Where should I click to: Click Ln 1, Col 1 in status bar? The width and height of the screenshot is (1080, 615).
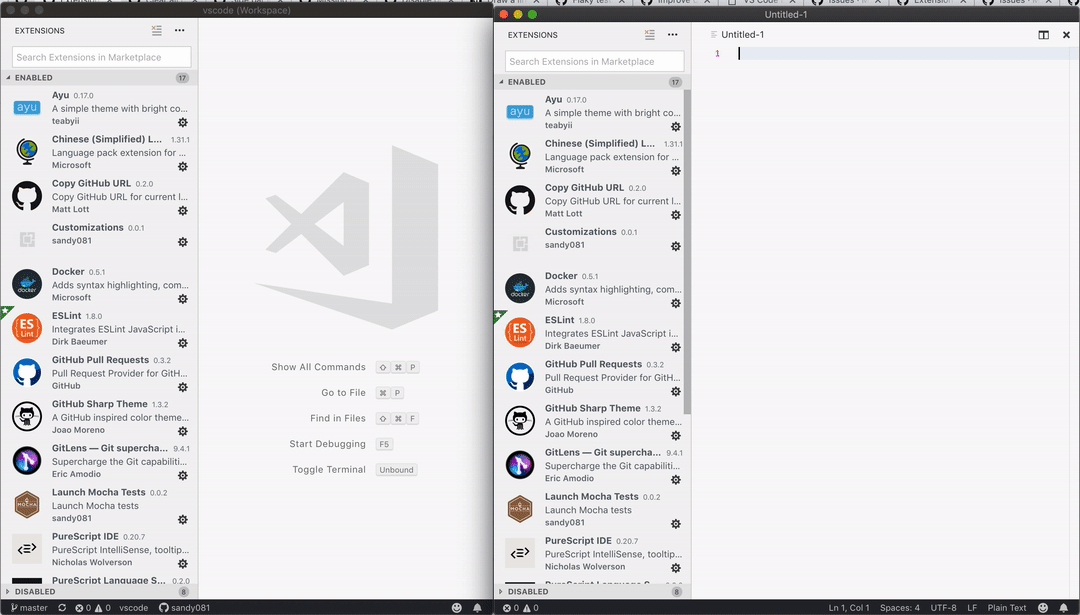tap(849, 607)
